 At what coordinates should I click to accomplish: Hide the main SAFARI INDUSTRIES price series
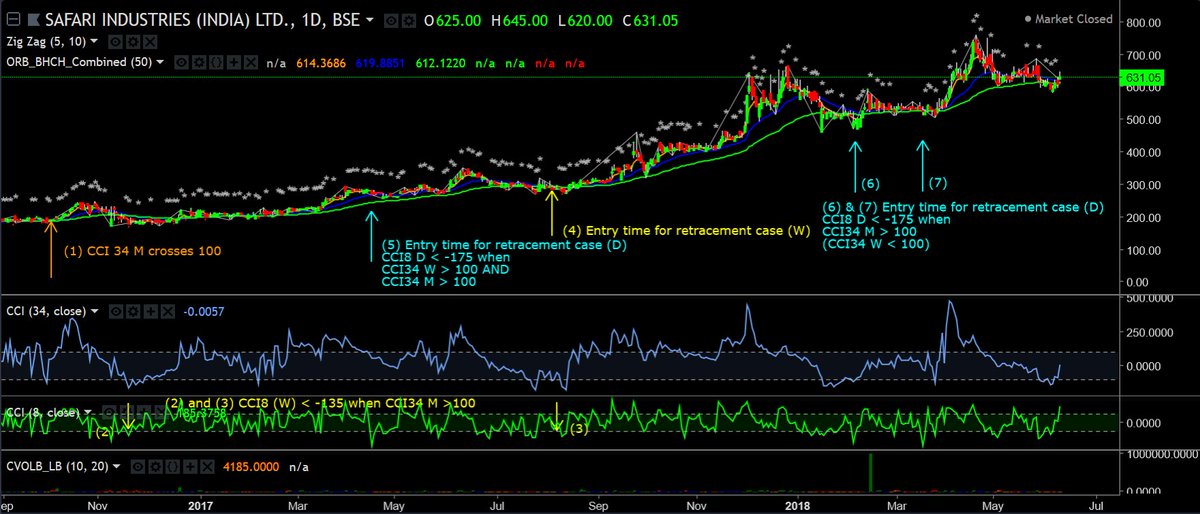(392, 21)
